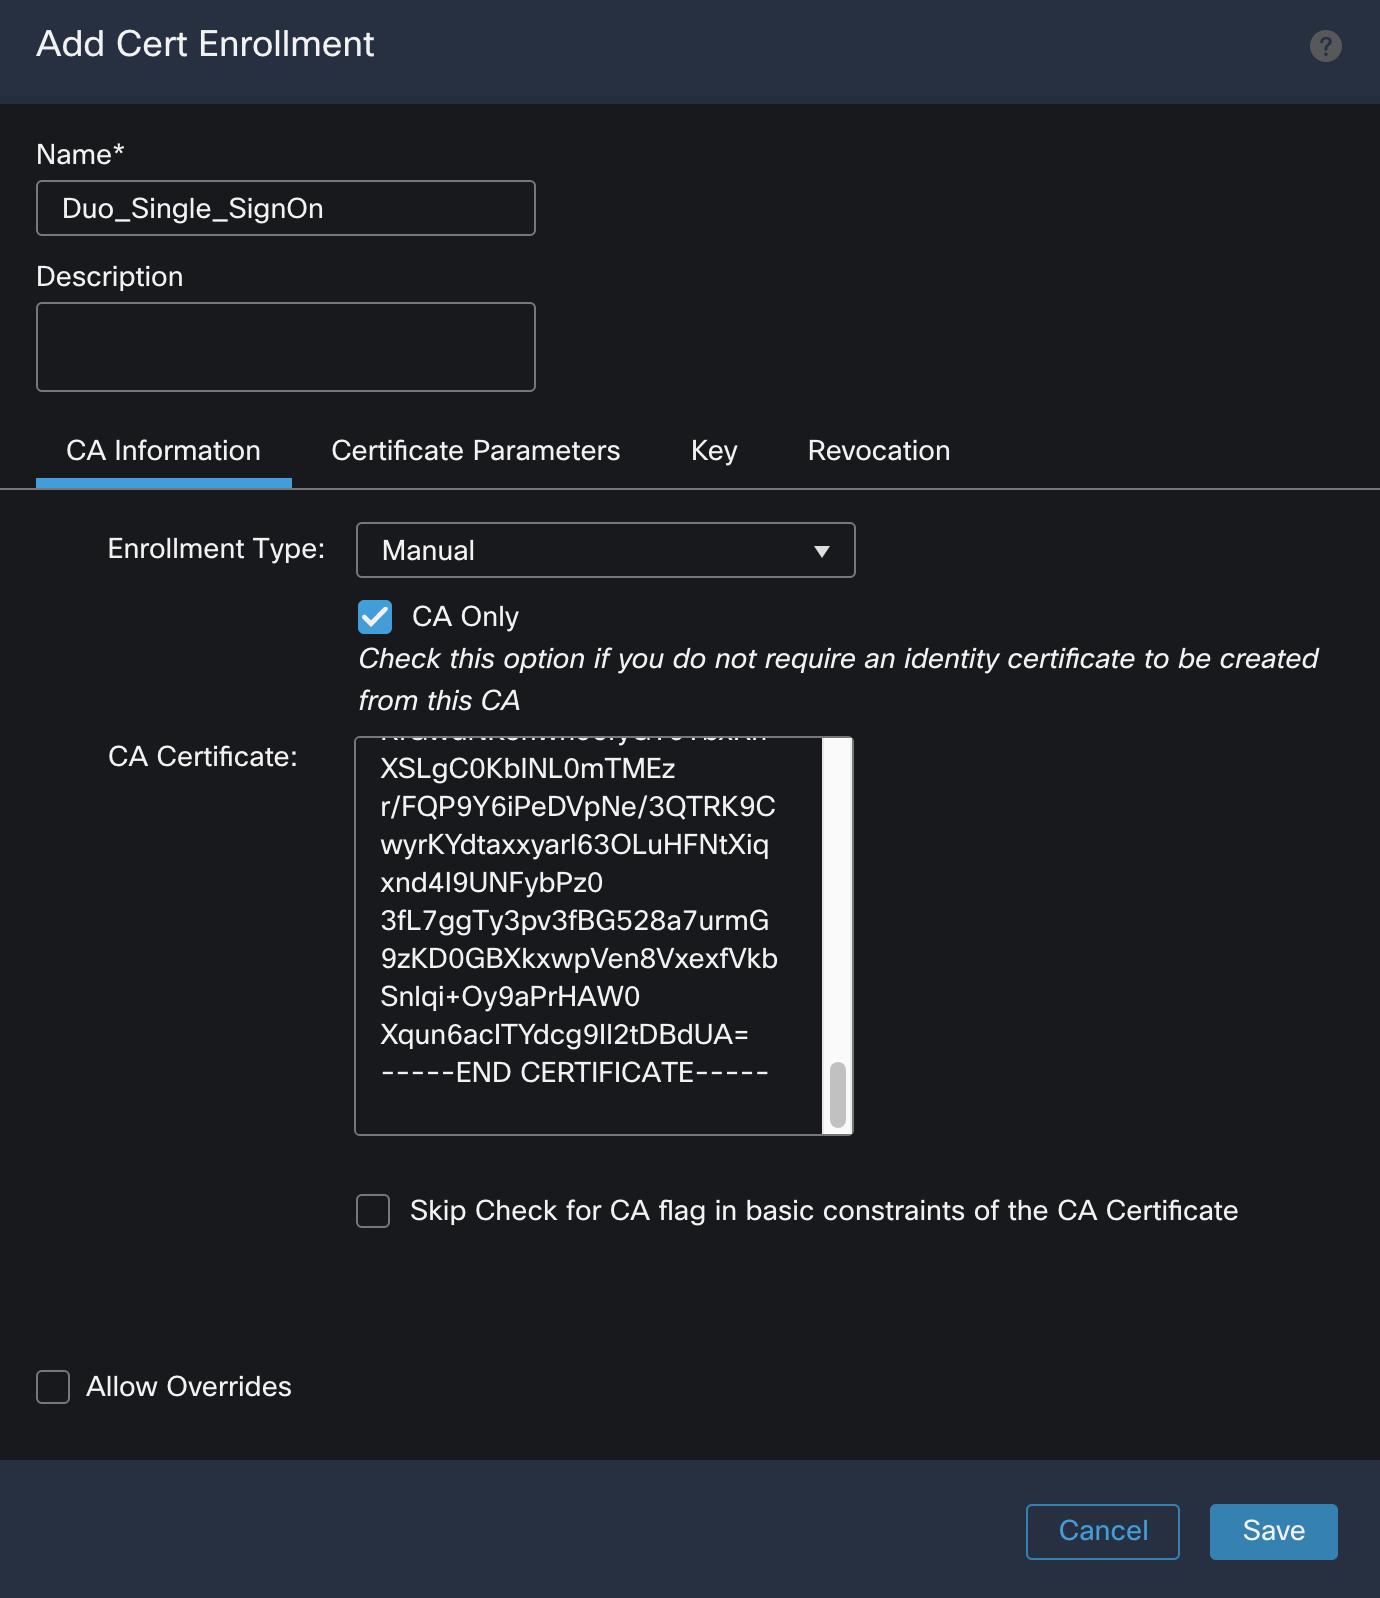Image resolution: width=1380 pixels, height=1598 pixels.
Task: Click the CA Certificate scrollbar thumb
Action: point(837,1094)
